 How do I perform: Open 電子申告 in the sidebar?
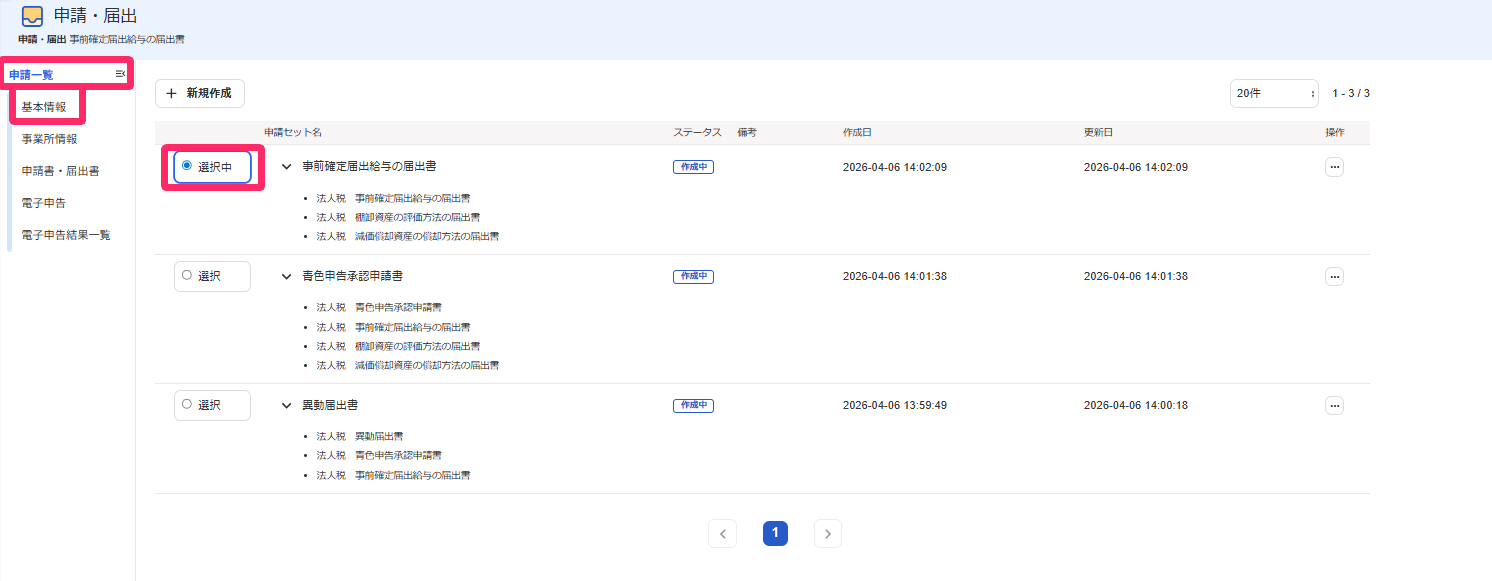(x=44, y=203)
